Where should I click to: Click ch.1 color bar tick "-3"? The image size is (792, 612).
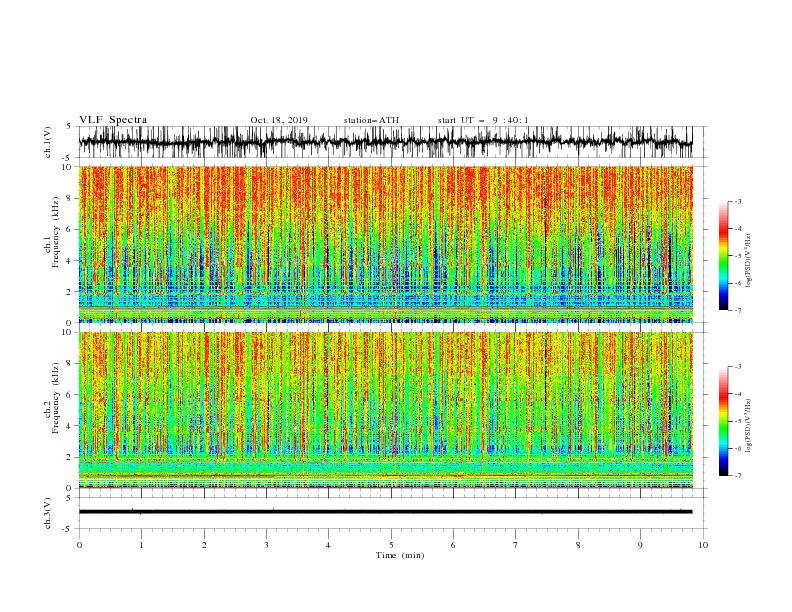(x=737, y=201)
